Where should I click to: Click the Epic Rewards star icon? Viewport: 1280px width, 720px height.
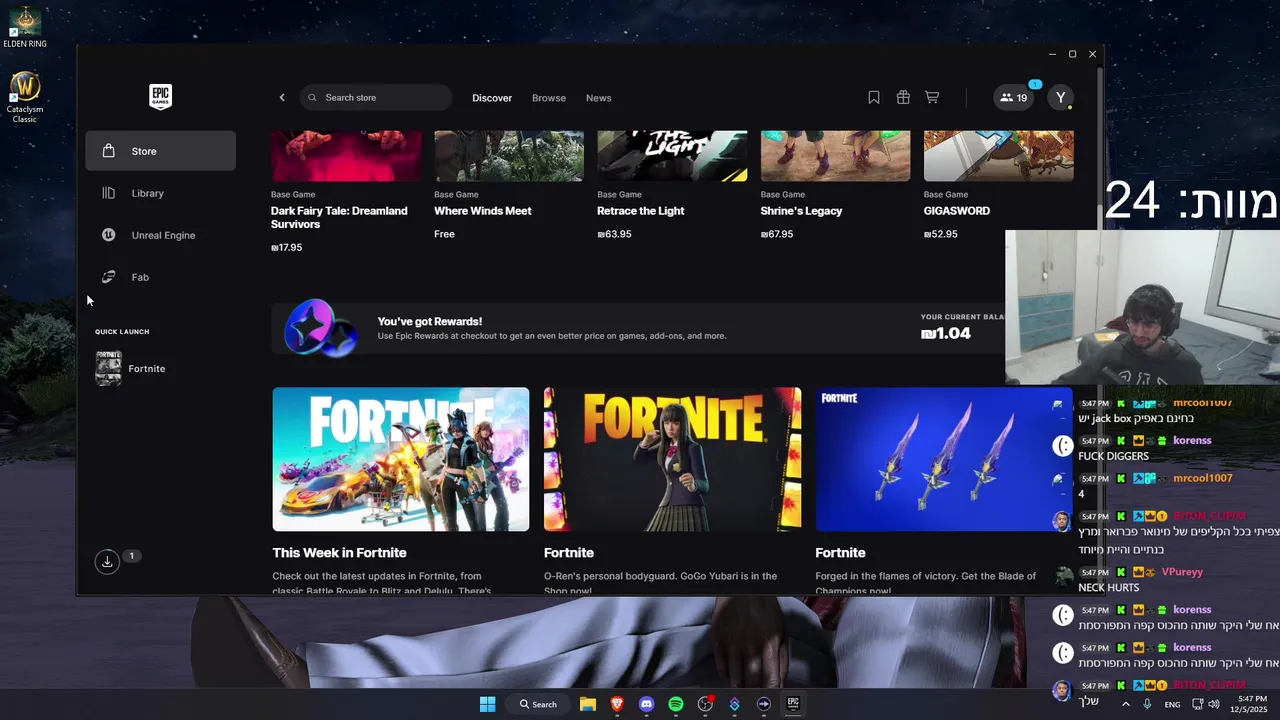[320, 328]
